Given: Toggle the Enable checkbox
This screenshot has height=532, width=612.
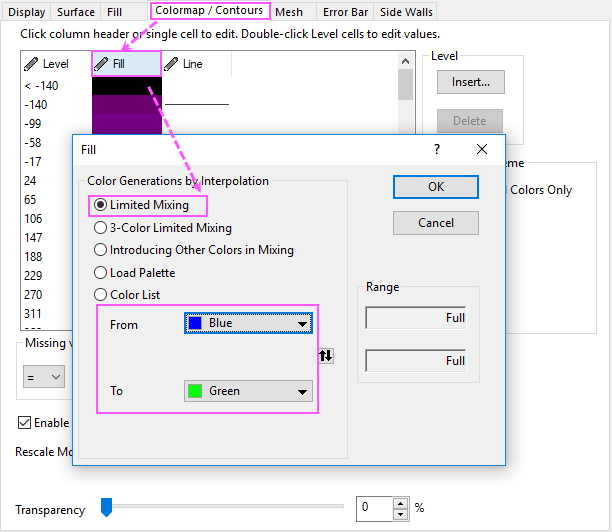Looking at the screenshot, I should (24, 423).
